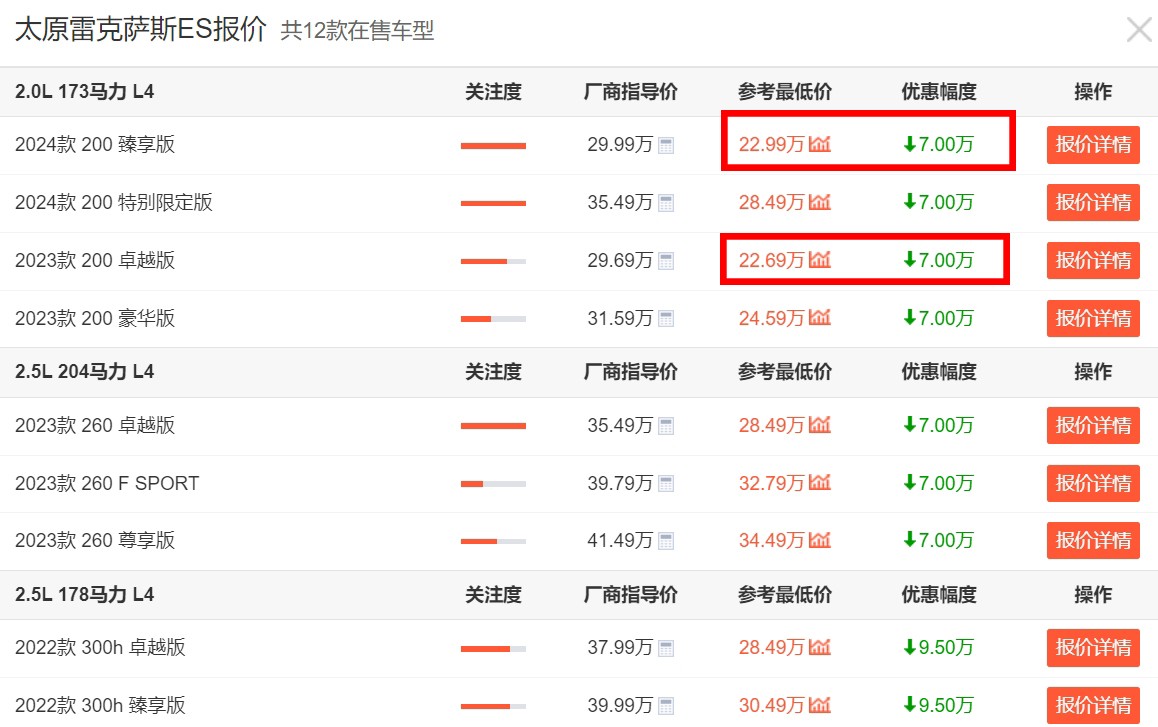The height and width of the screenshot is (727, 1158).
Task: View price trend chart for 2024款 200 特别限定版
Action: [x=820, y=202]
